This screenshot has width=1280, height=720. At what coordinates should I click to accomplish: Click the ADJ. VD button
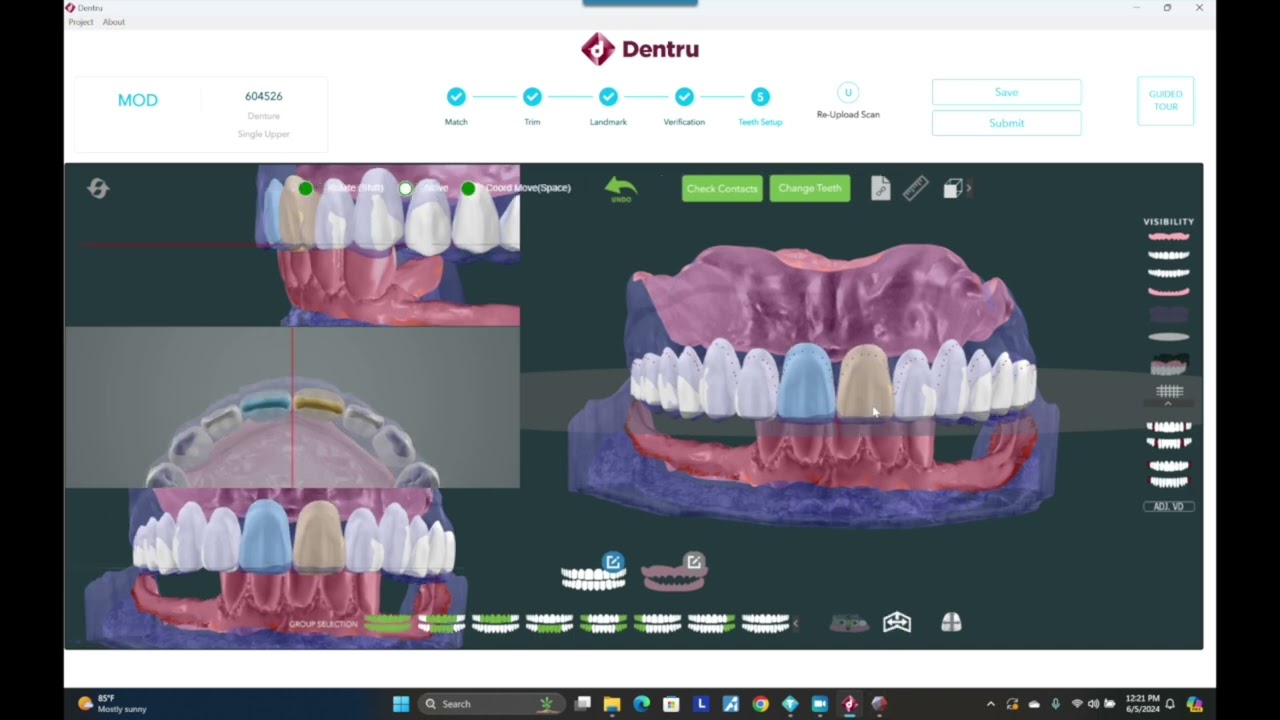pyautogui.click(x=1168, y=507)
